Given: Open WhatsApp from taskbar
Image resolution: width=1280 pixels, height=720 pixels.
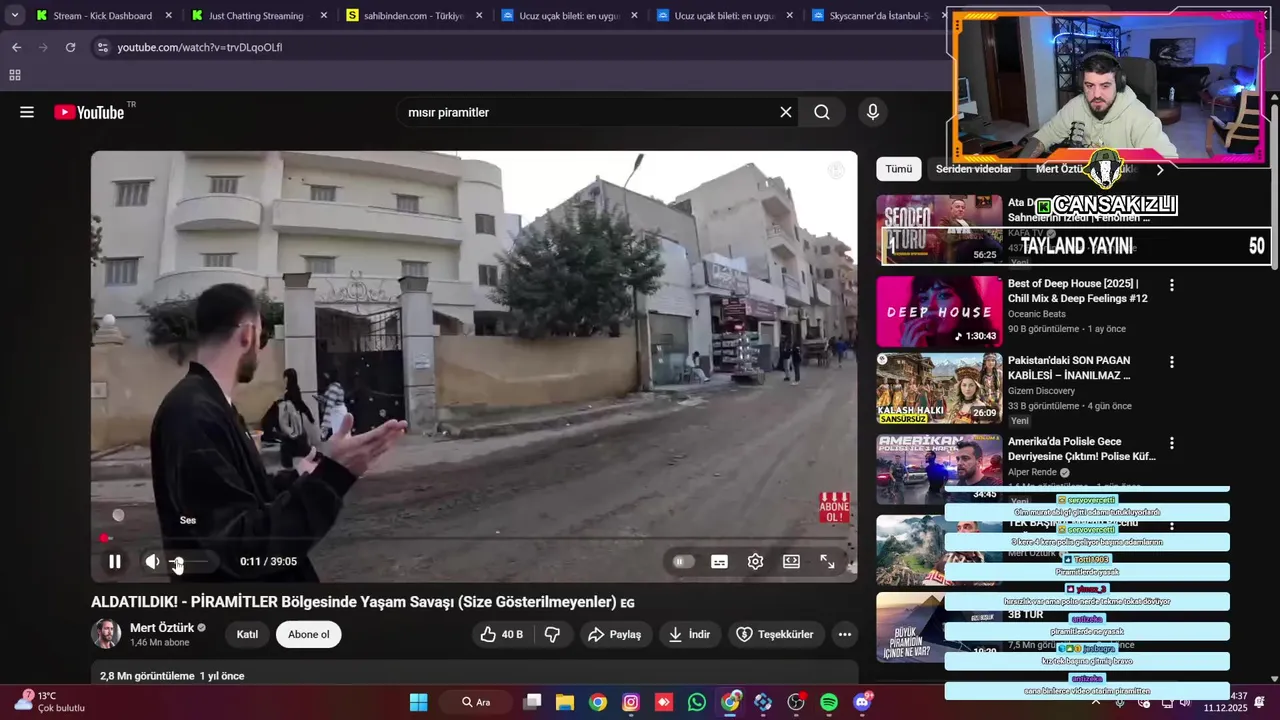Looking at the screenshot, I should click(697, 702).
